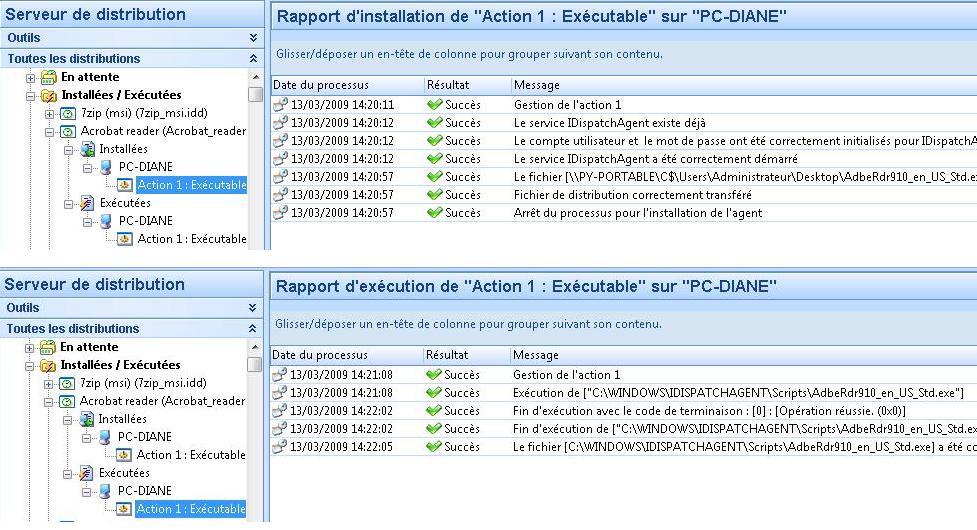Click the Acrobat reader package icon in bottom tree
The width and height of the screenshot is (977, 530).
66,402
